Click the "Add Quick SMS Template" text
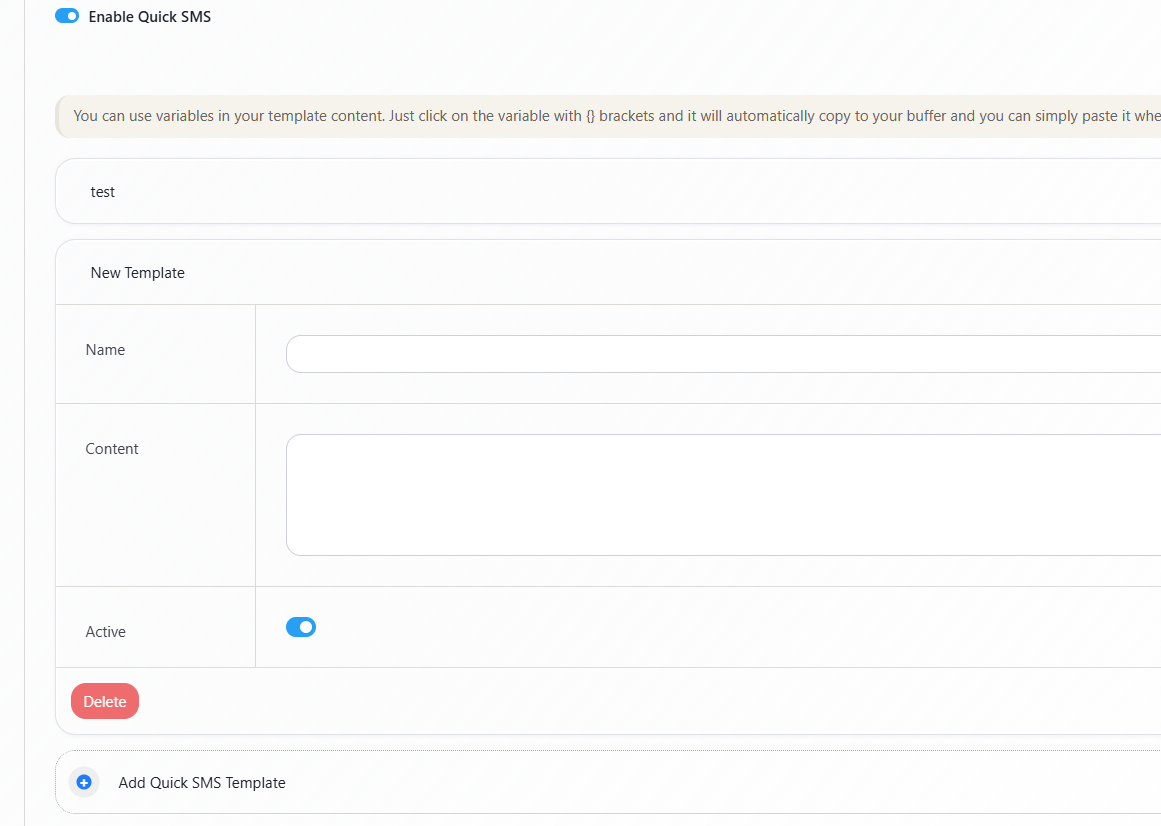Screen dimensions: 1161x826 pos(202,783)
